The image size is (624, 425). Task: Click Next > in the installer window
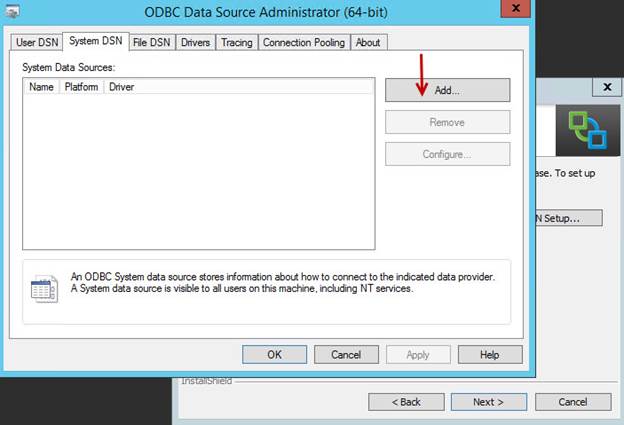tap(489, 402)
